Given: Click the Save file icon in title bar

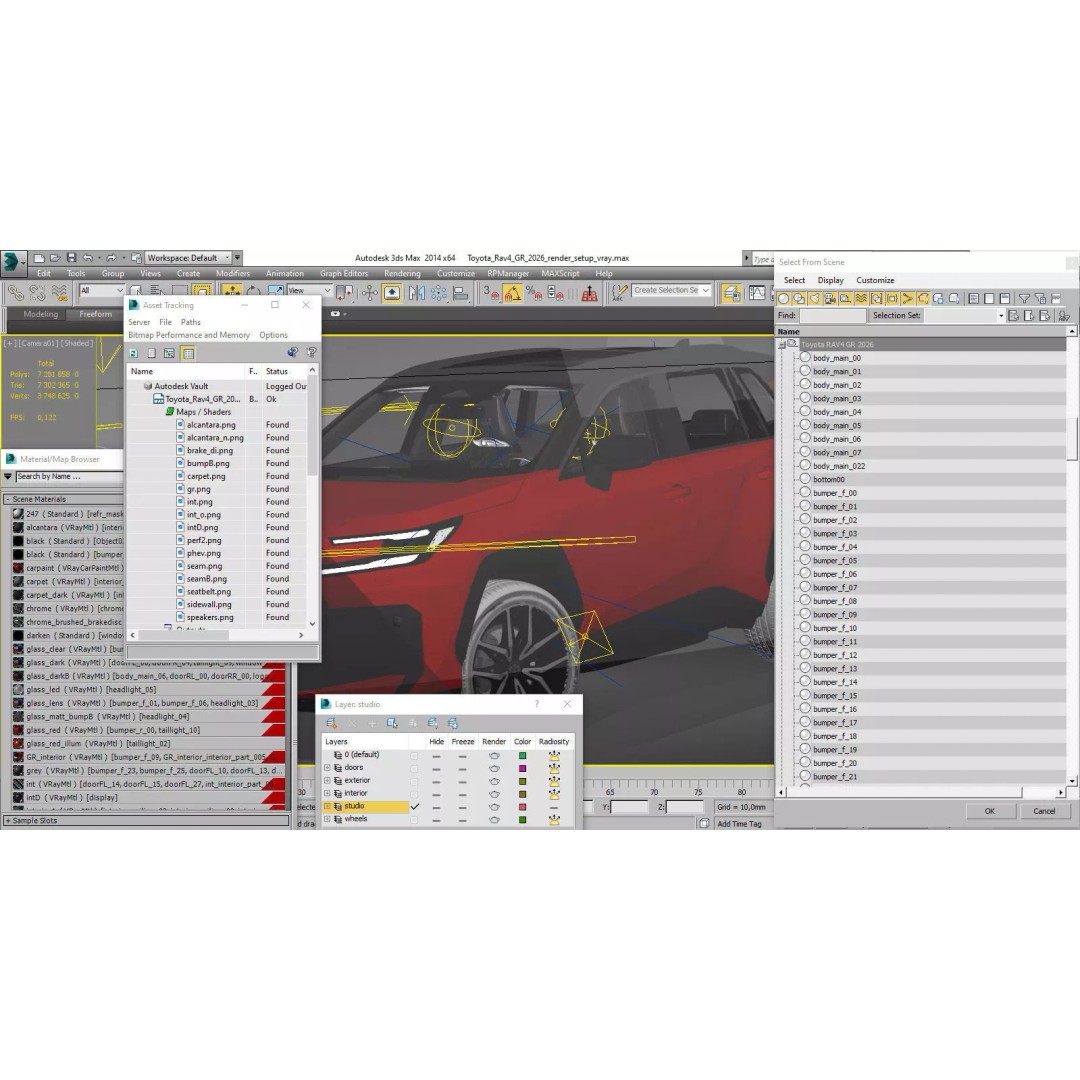Looking at the screenshot, I should [x=72, y=258].
